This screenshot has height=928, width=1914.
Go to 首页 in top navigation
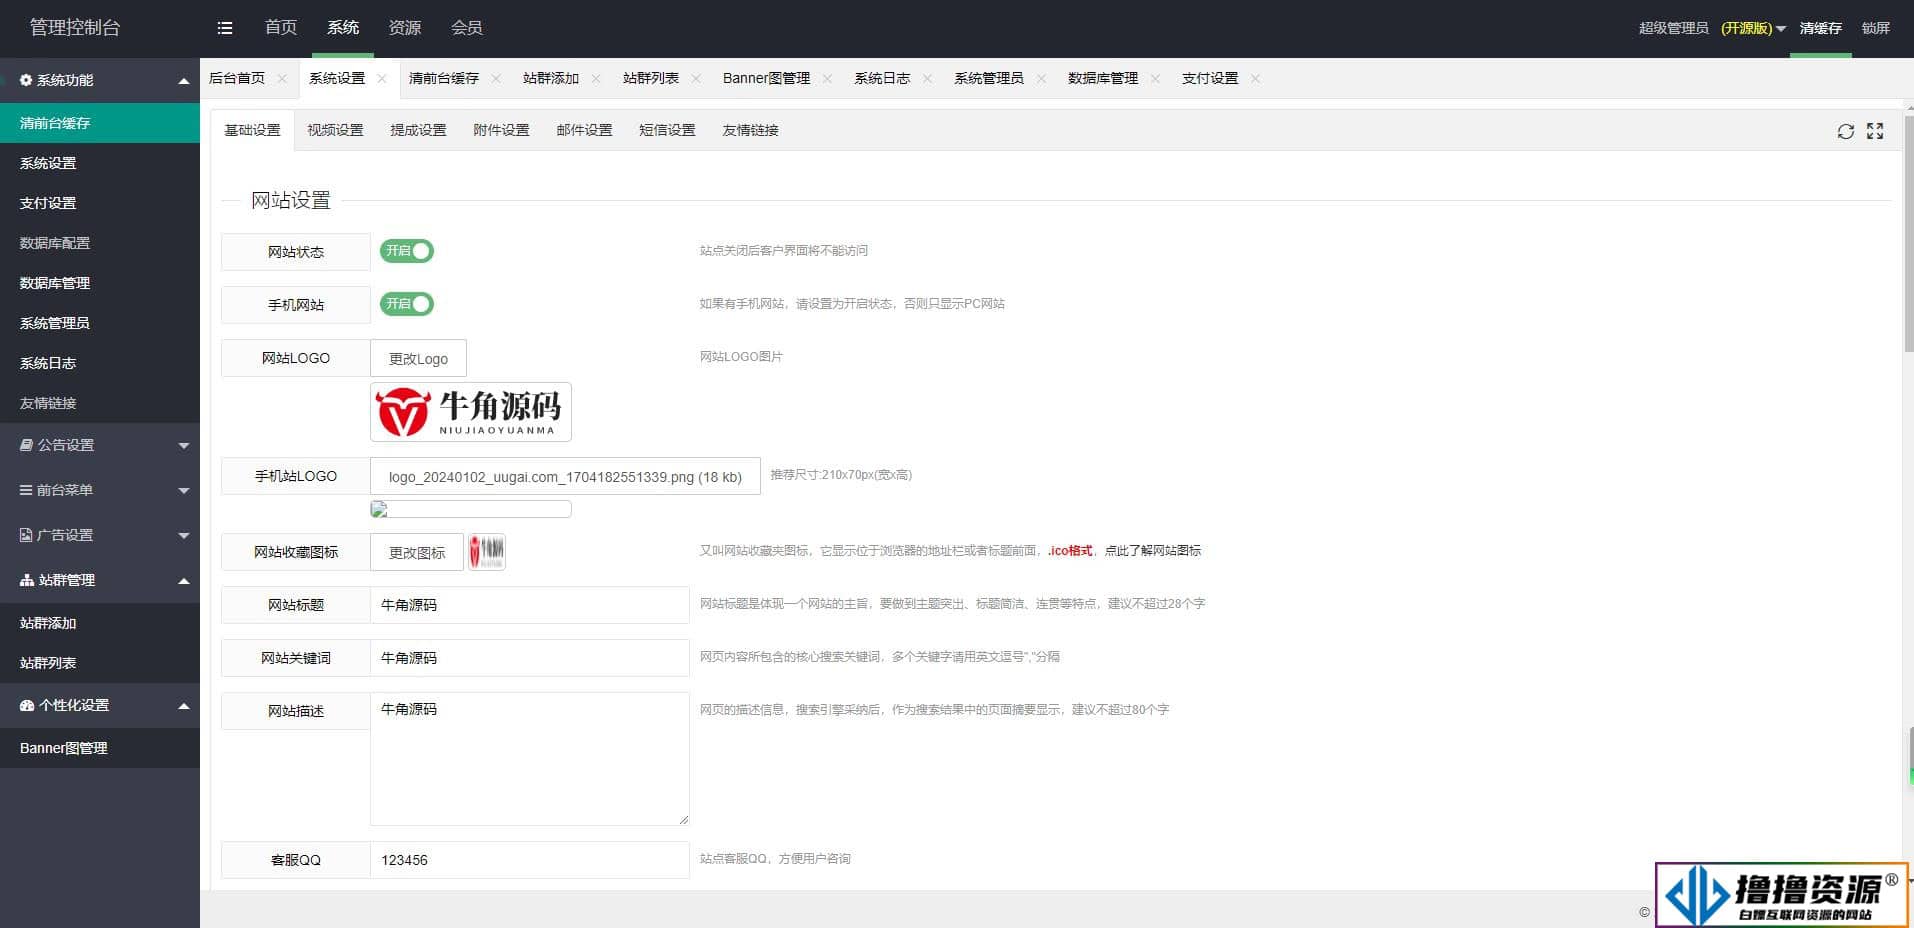(281, 28)
